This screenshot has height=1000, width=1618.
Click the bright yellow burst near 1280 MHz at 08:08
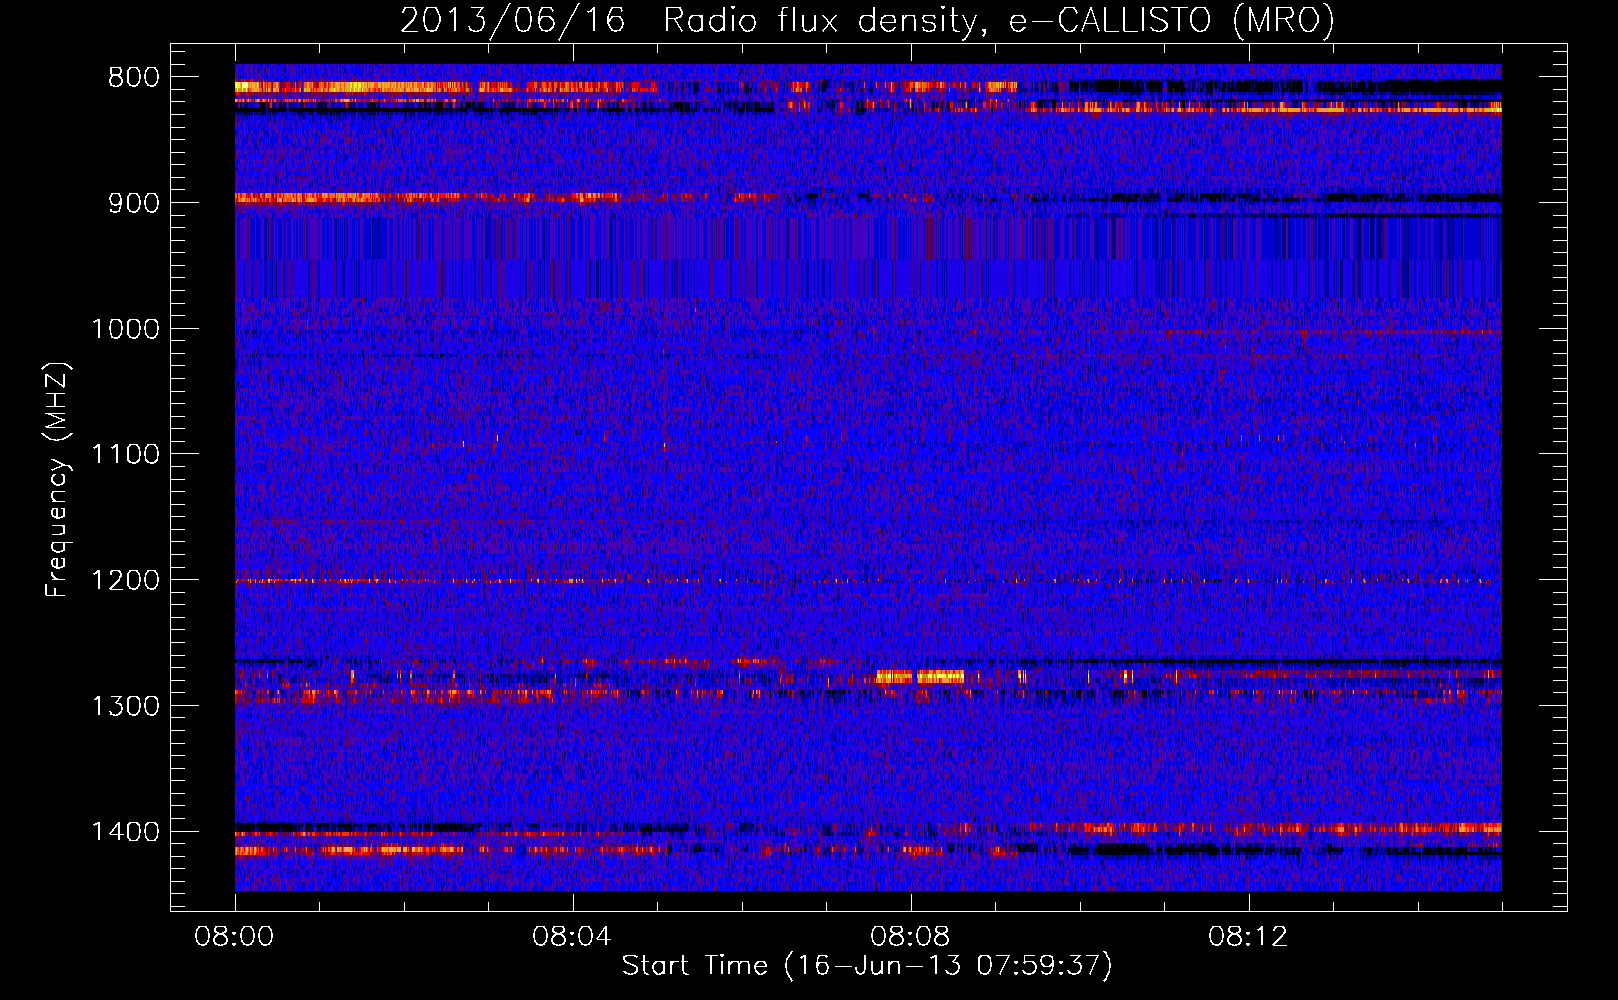click(920, 677)
